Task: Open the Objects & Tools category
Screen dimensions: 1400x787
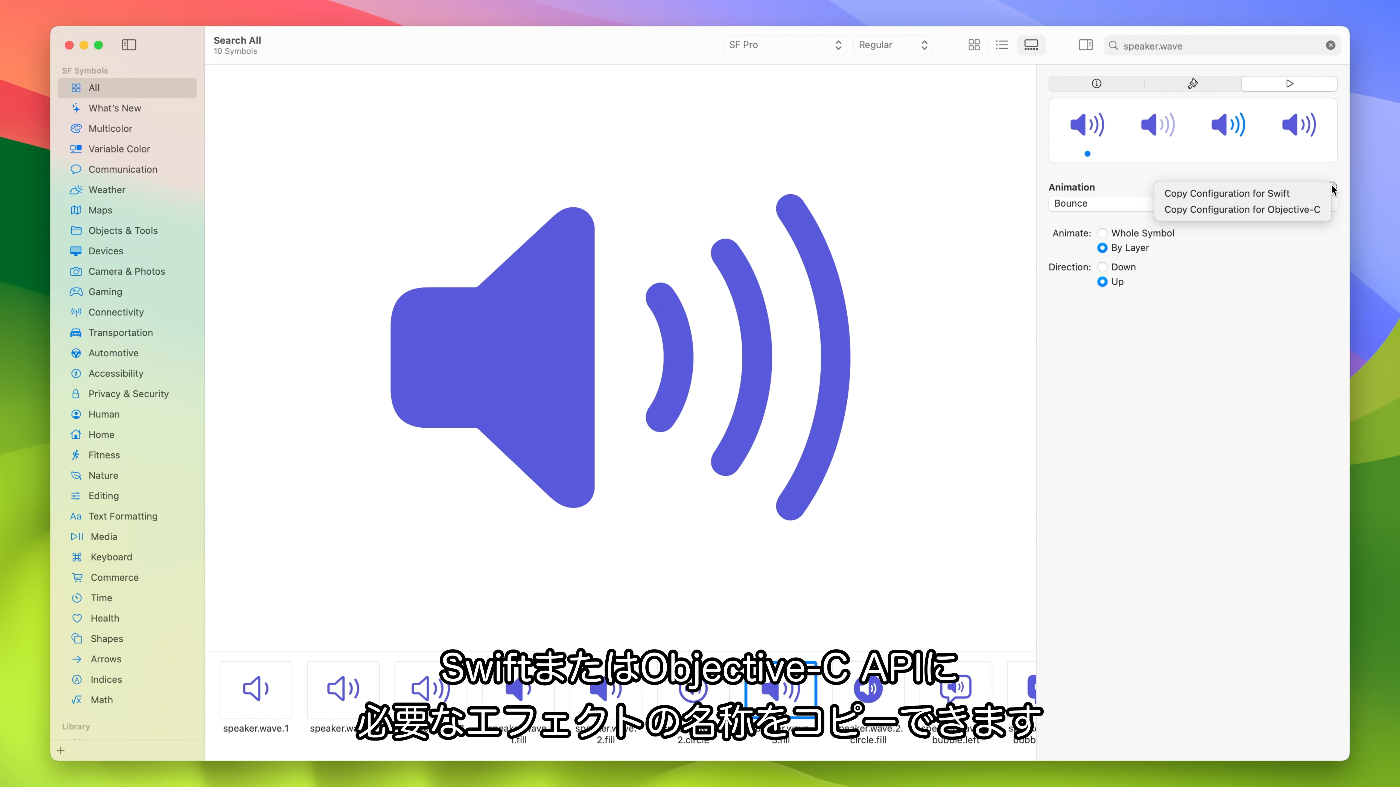Action: [127, 230]
